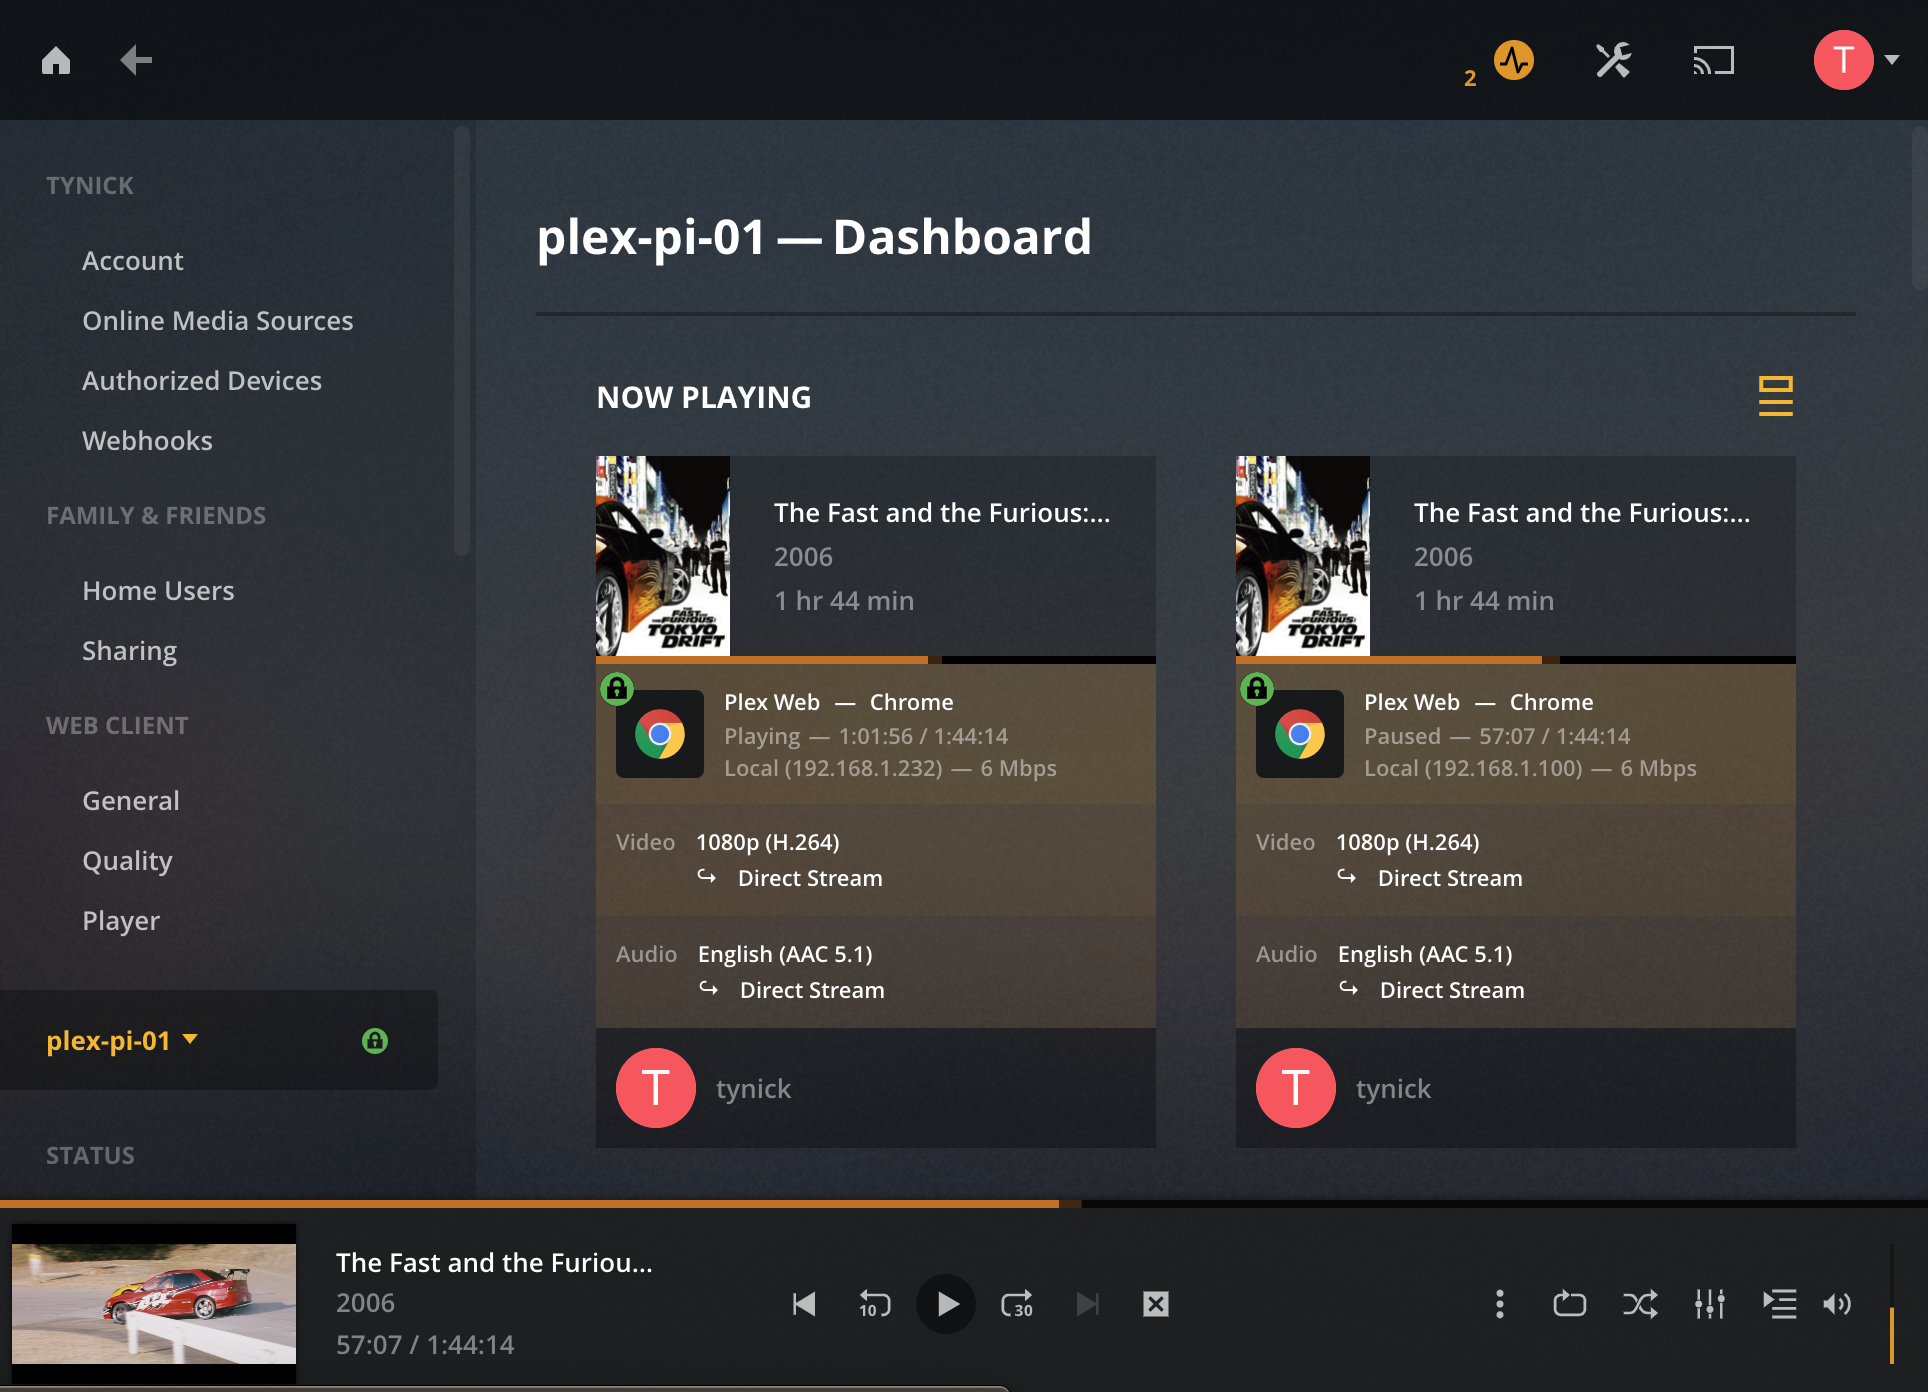Screen dimensions: 1928x1392
Task: Click the Account settings link
Action: coord(133,259)
